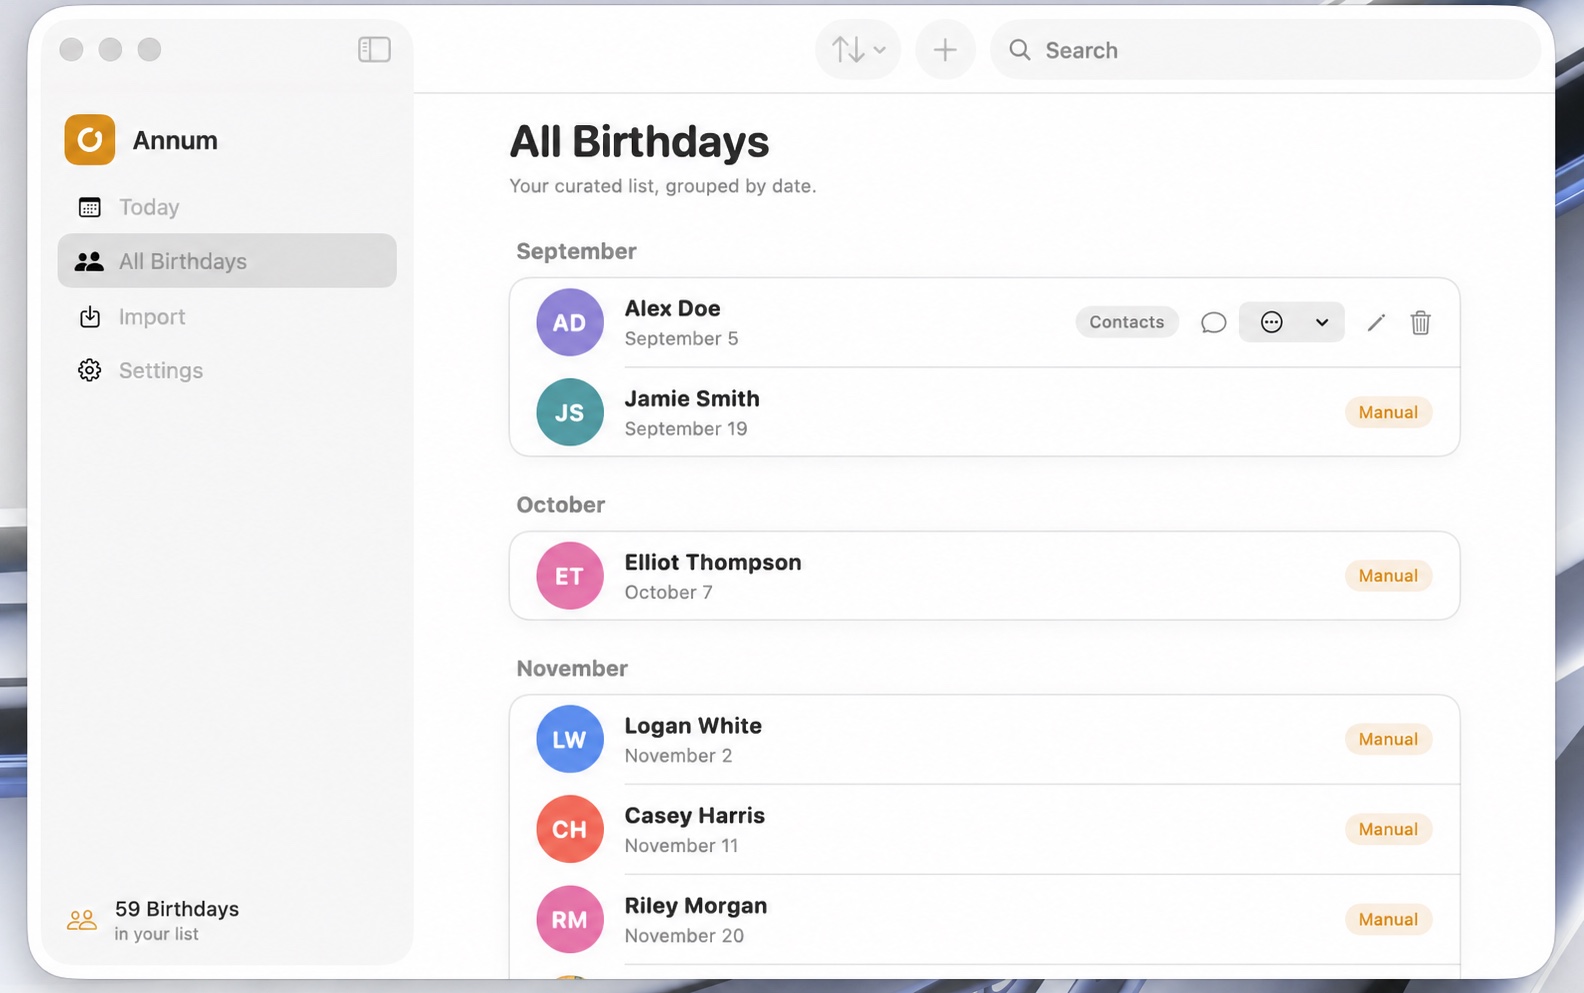Toggle the sidebar visibility icon
The width and height of the screenshot is (1584, 993).
tap(374, 49)
